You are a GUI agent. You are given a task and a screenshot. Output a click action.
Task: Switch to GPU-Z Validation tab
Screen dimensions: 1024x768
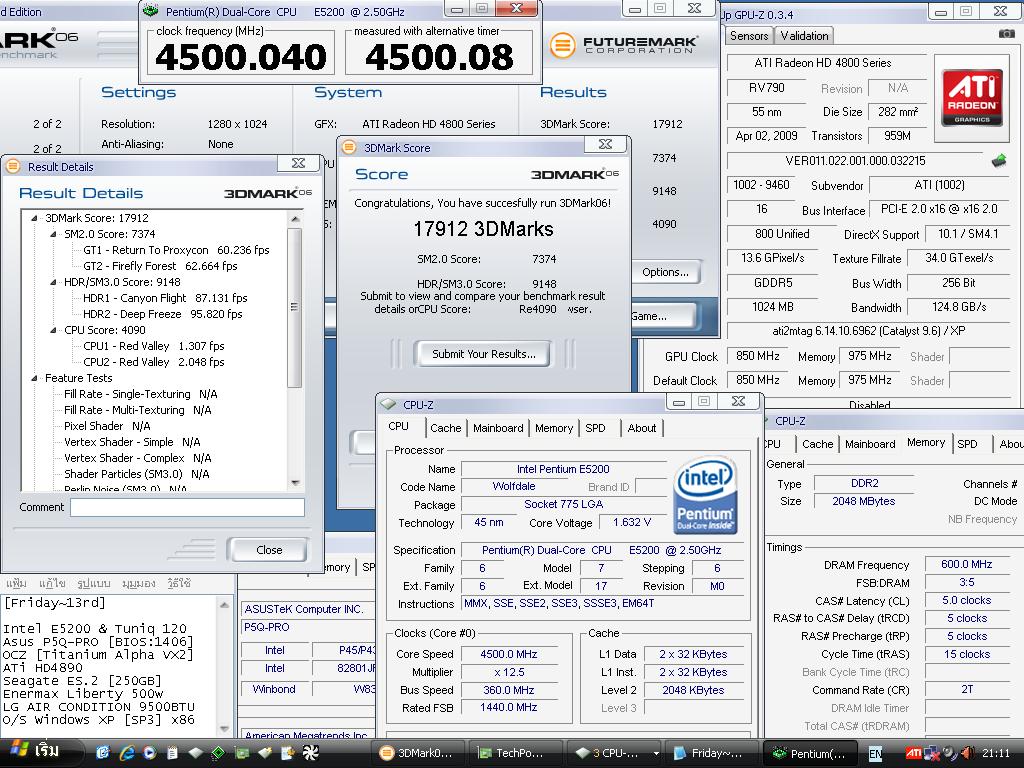click(804, 35)
